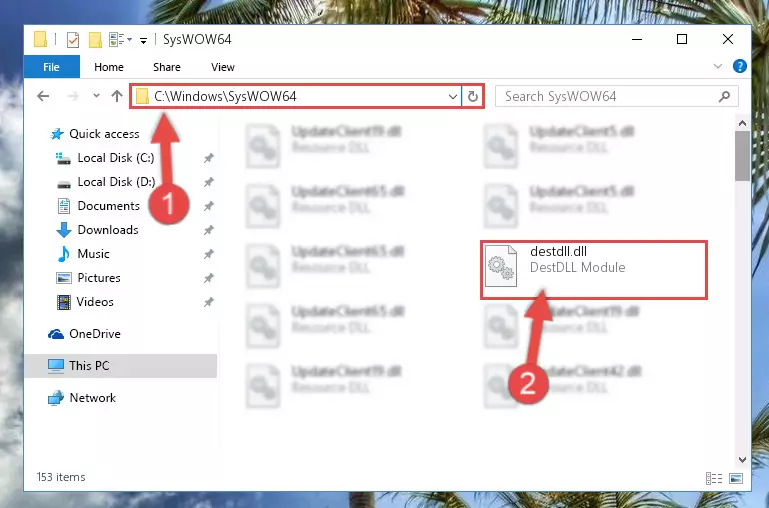Expand the ribbon with the chevron

[x=718, y=66]
